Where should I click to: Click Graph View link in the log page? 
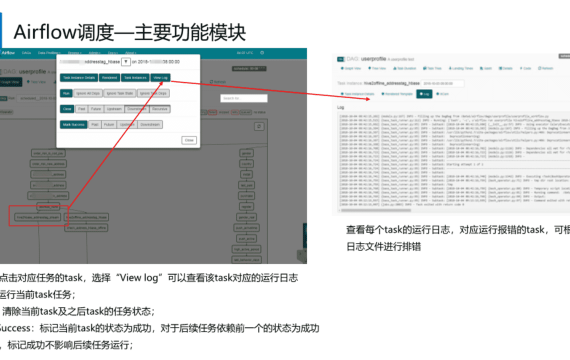coord(351,68)
